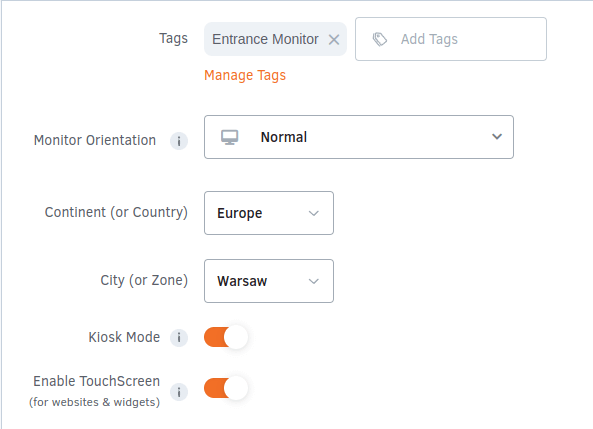The image size is (593, 429).
Task: Click the Kiosk Mode label
Action: tap(124, 337)
